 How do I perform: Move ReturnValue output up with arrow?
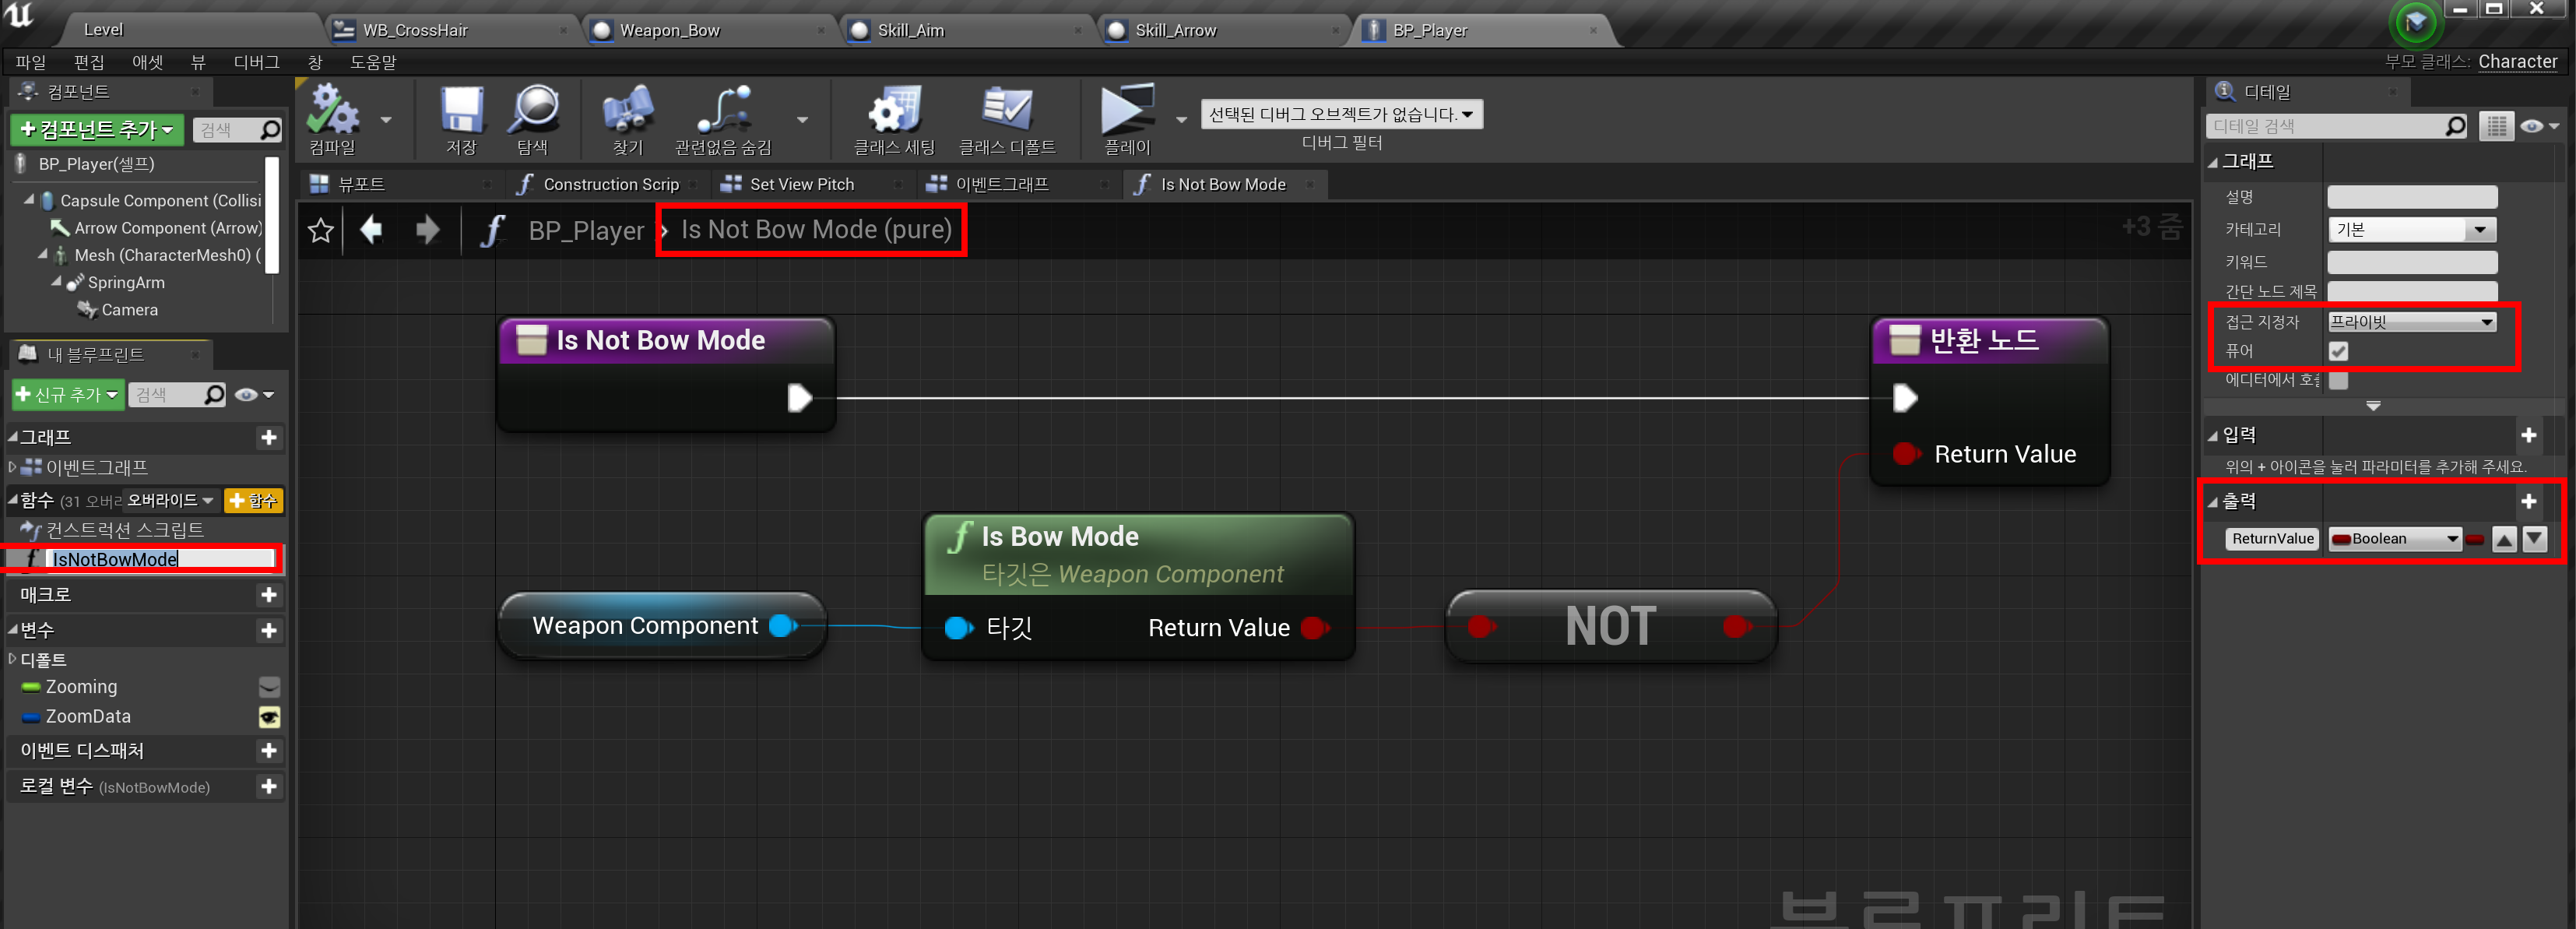(2505, 539)
